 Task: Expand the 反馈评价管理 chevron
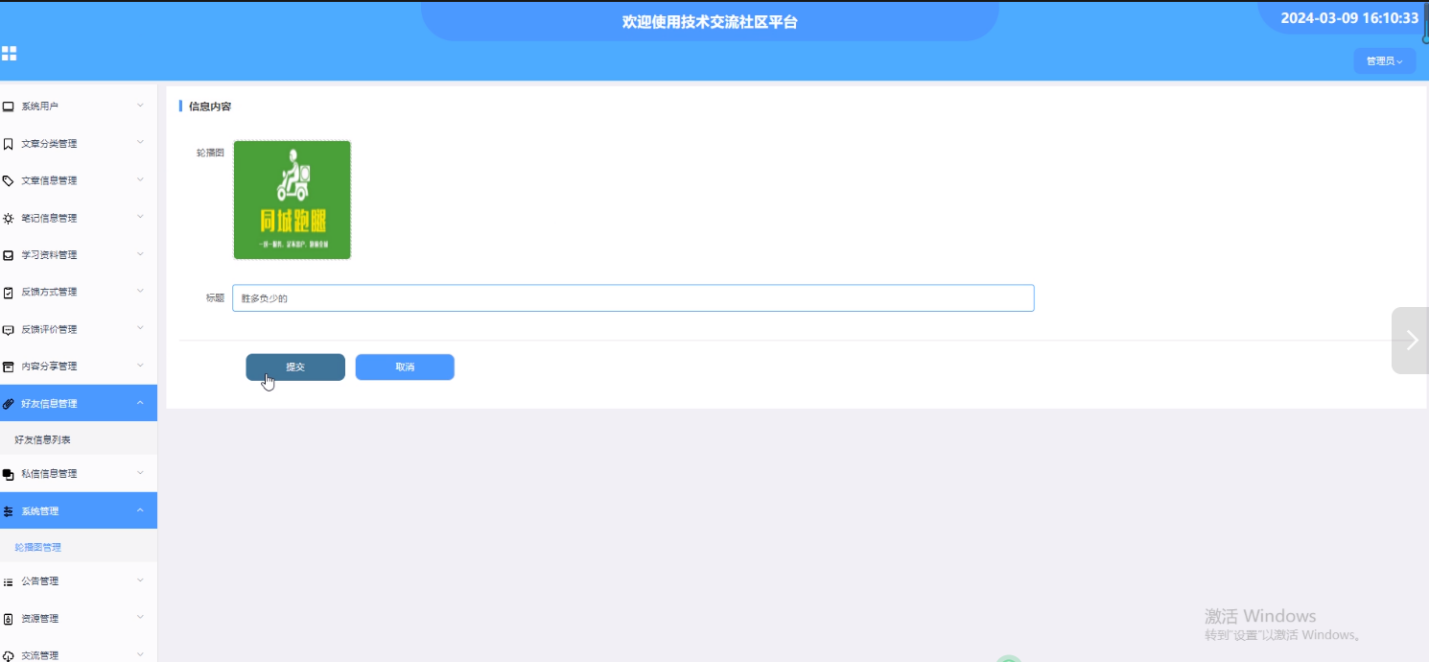click(x=140, y=328)
